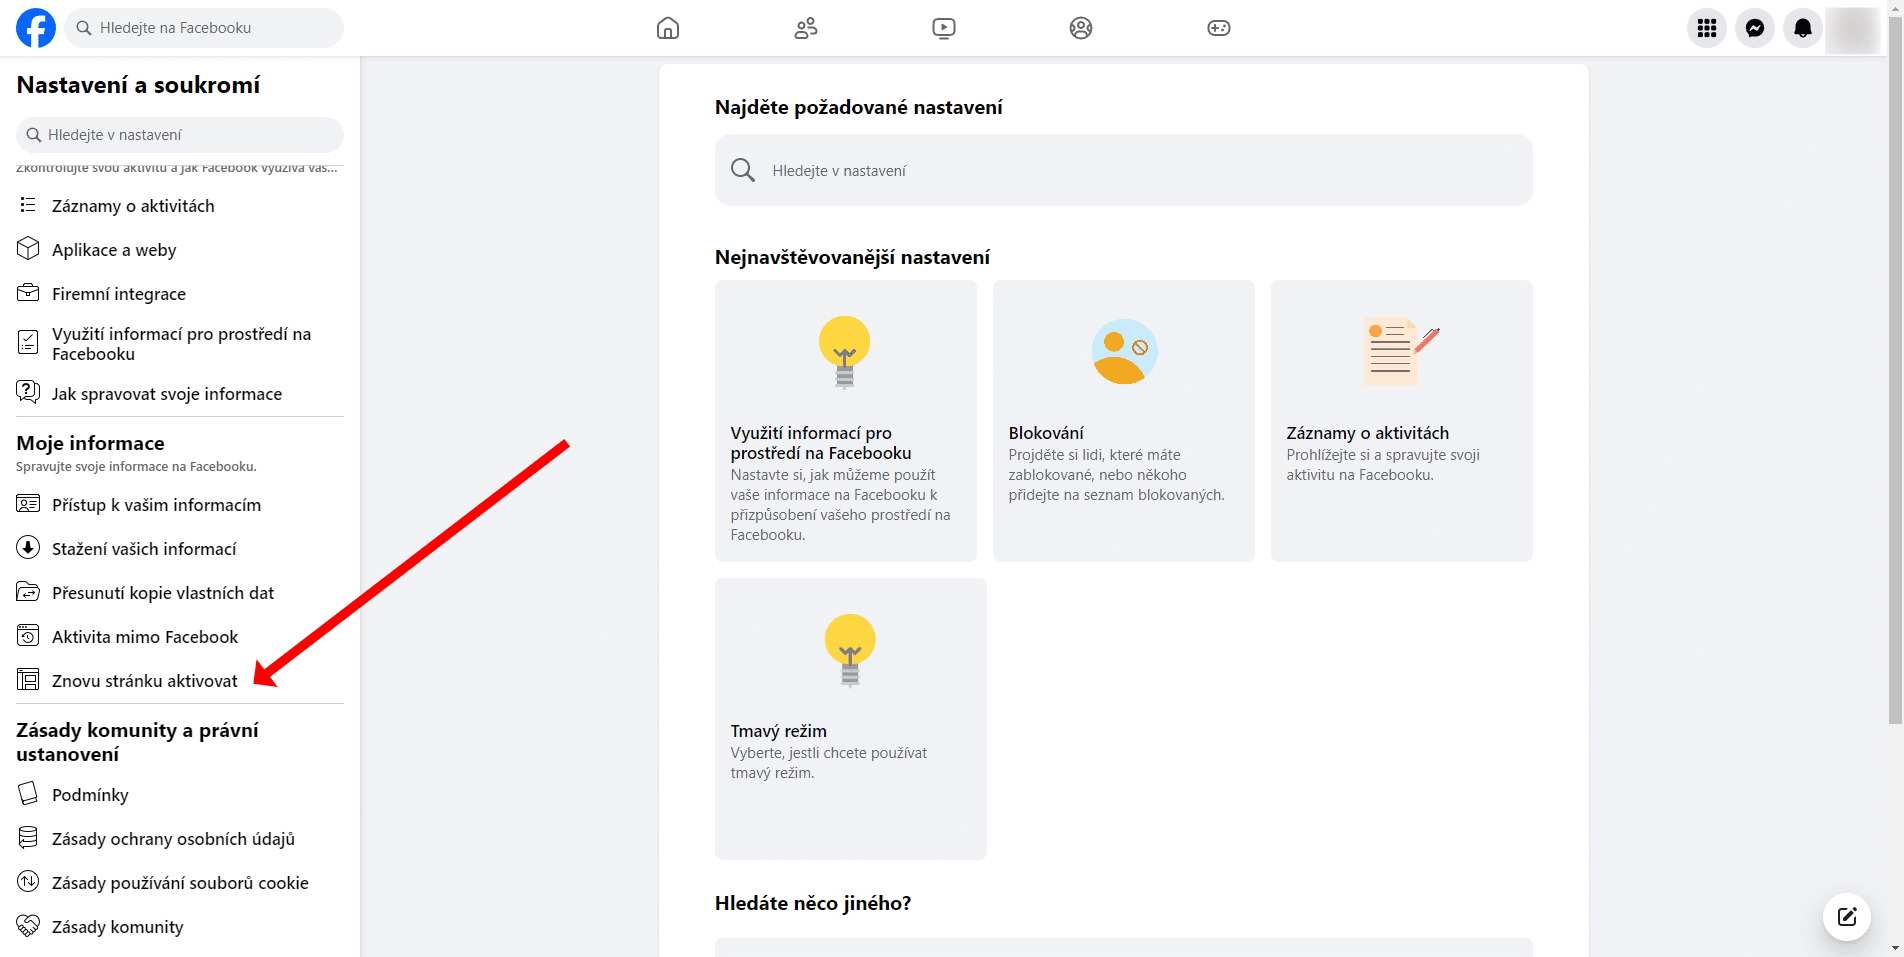1904x957 pixels.
Task: Open the compose pencil button bottom right
Action: click(1846, 916)
